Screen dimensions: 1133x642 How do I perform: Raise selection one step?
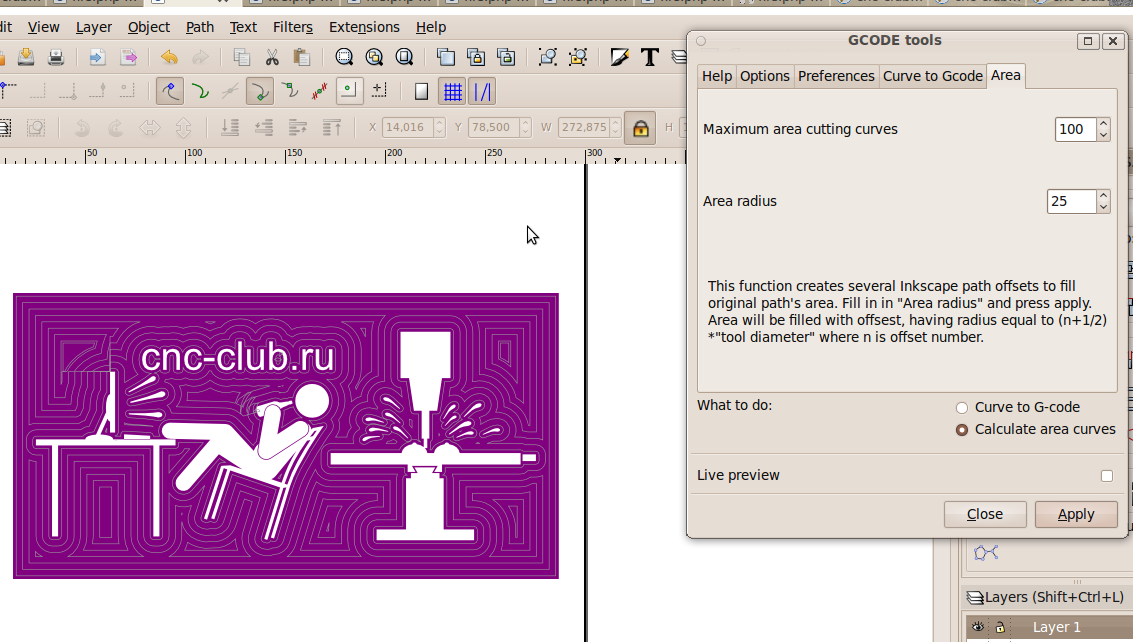coord(298,128)
